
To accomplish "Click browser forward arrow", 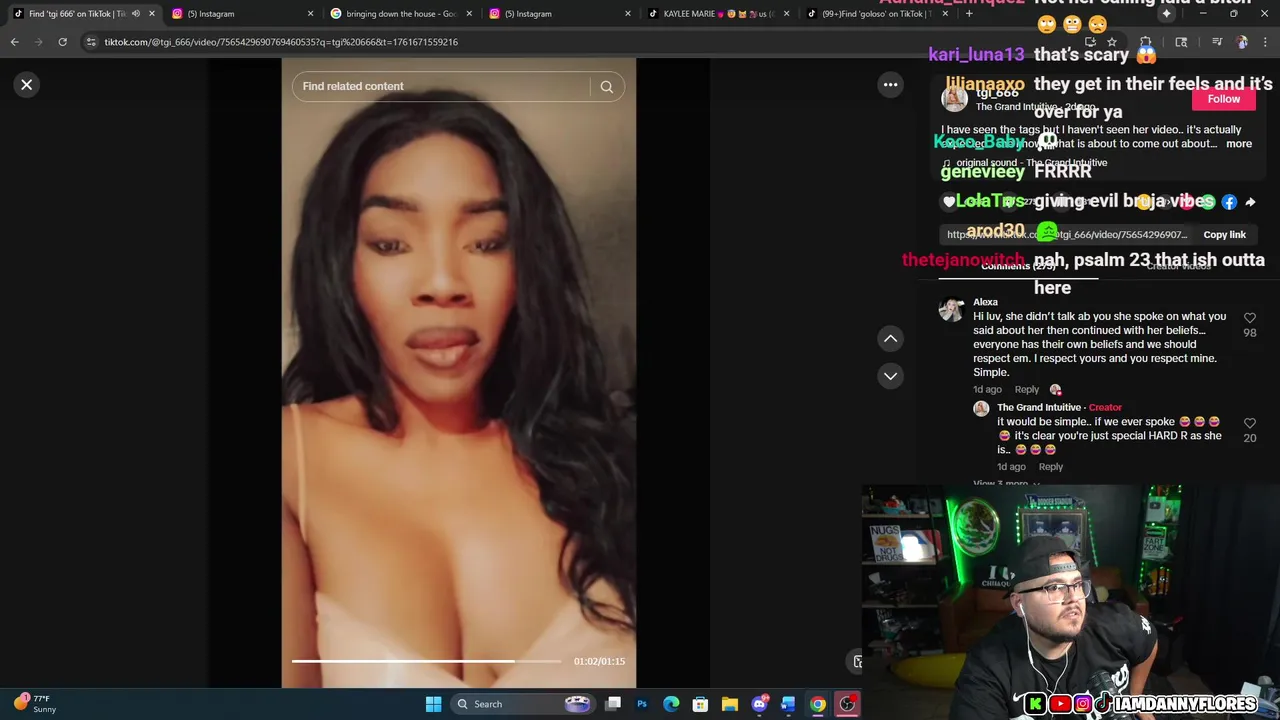I will pos(38,42).
